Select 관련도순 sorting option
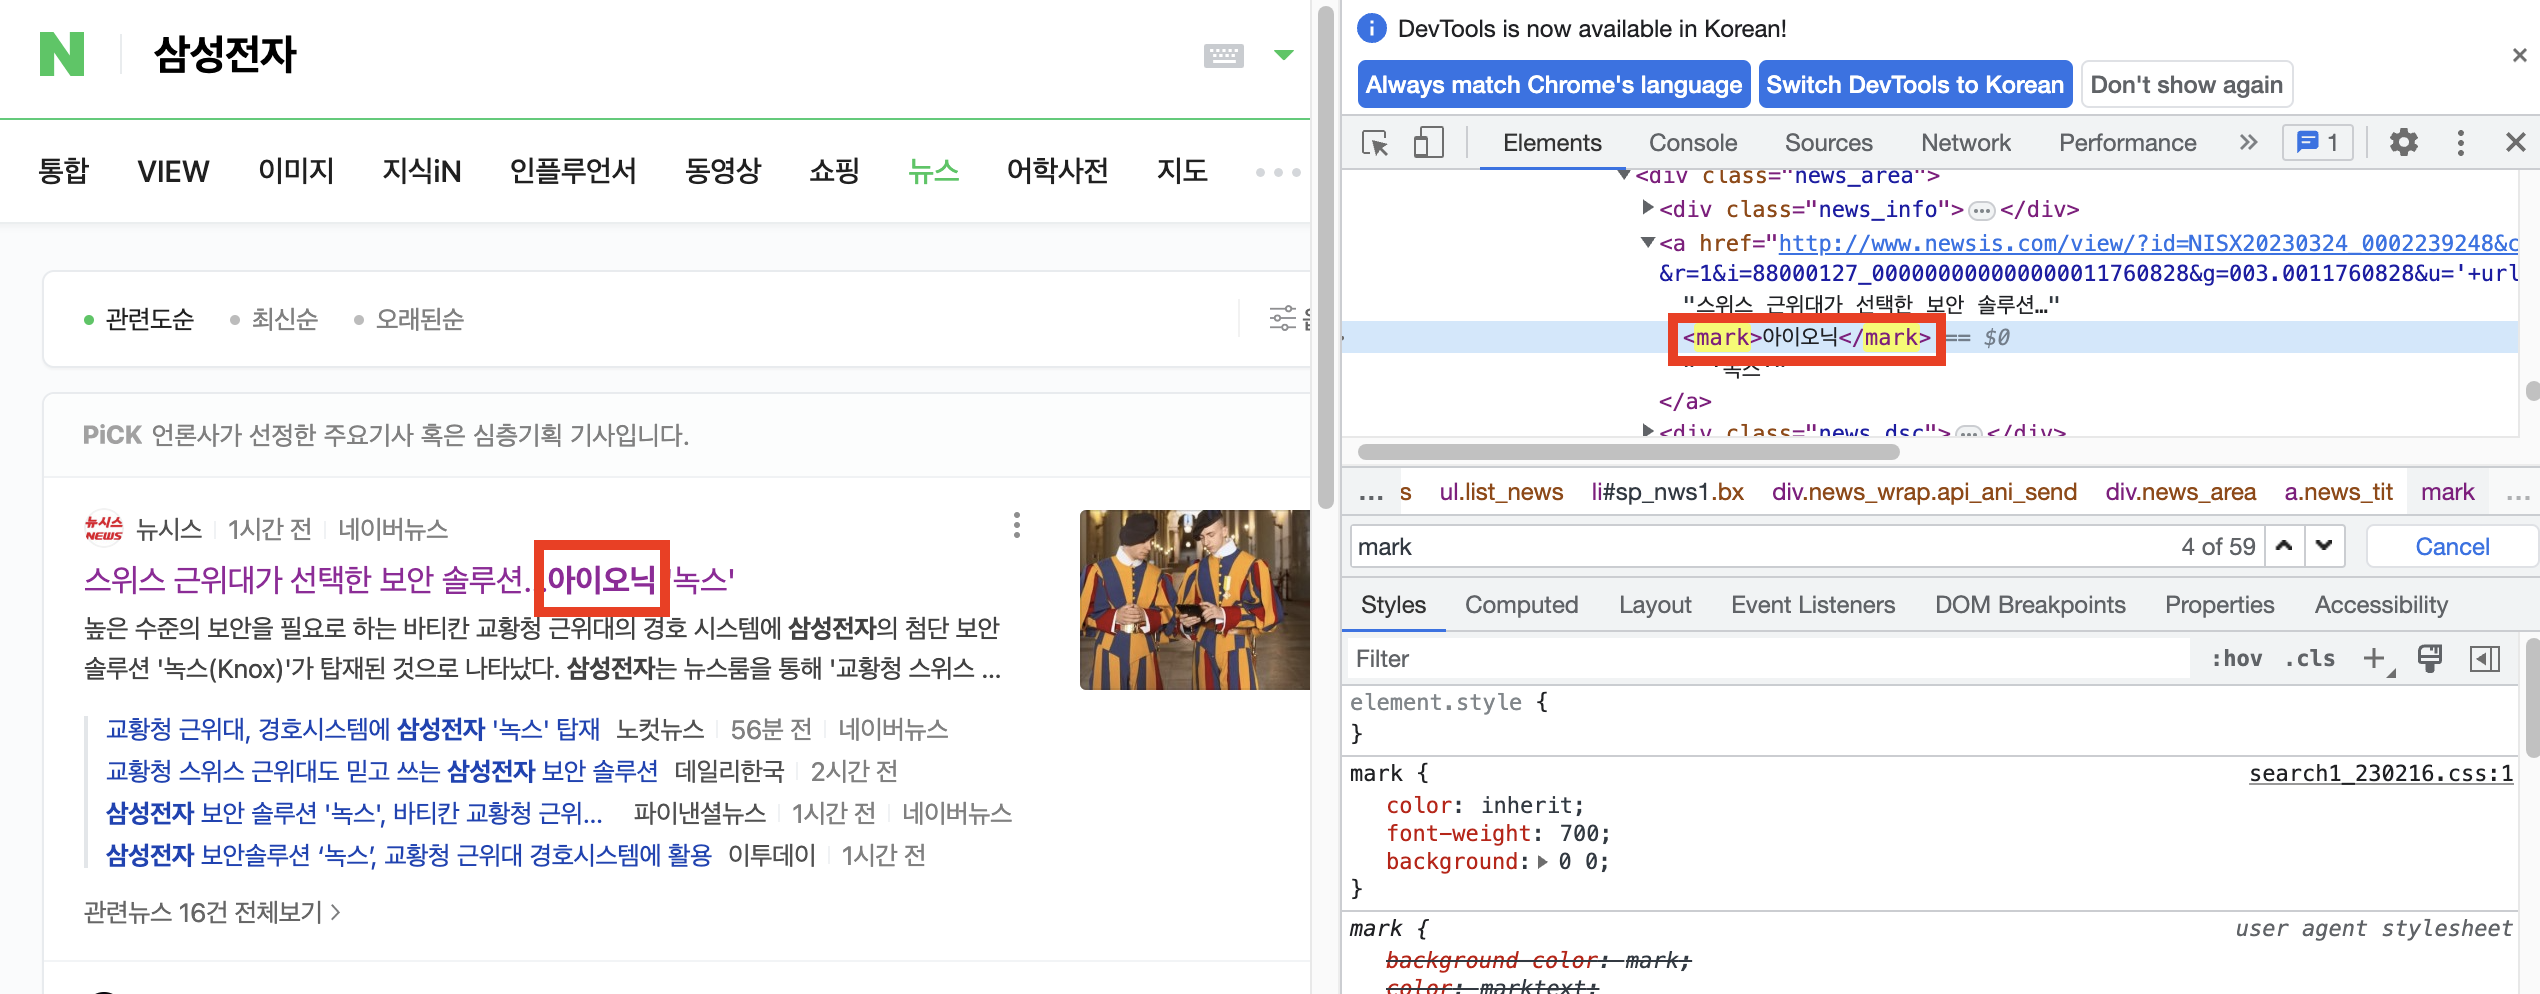The height and width of the screenshot is (994, 2540). [149, 318]
